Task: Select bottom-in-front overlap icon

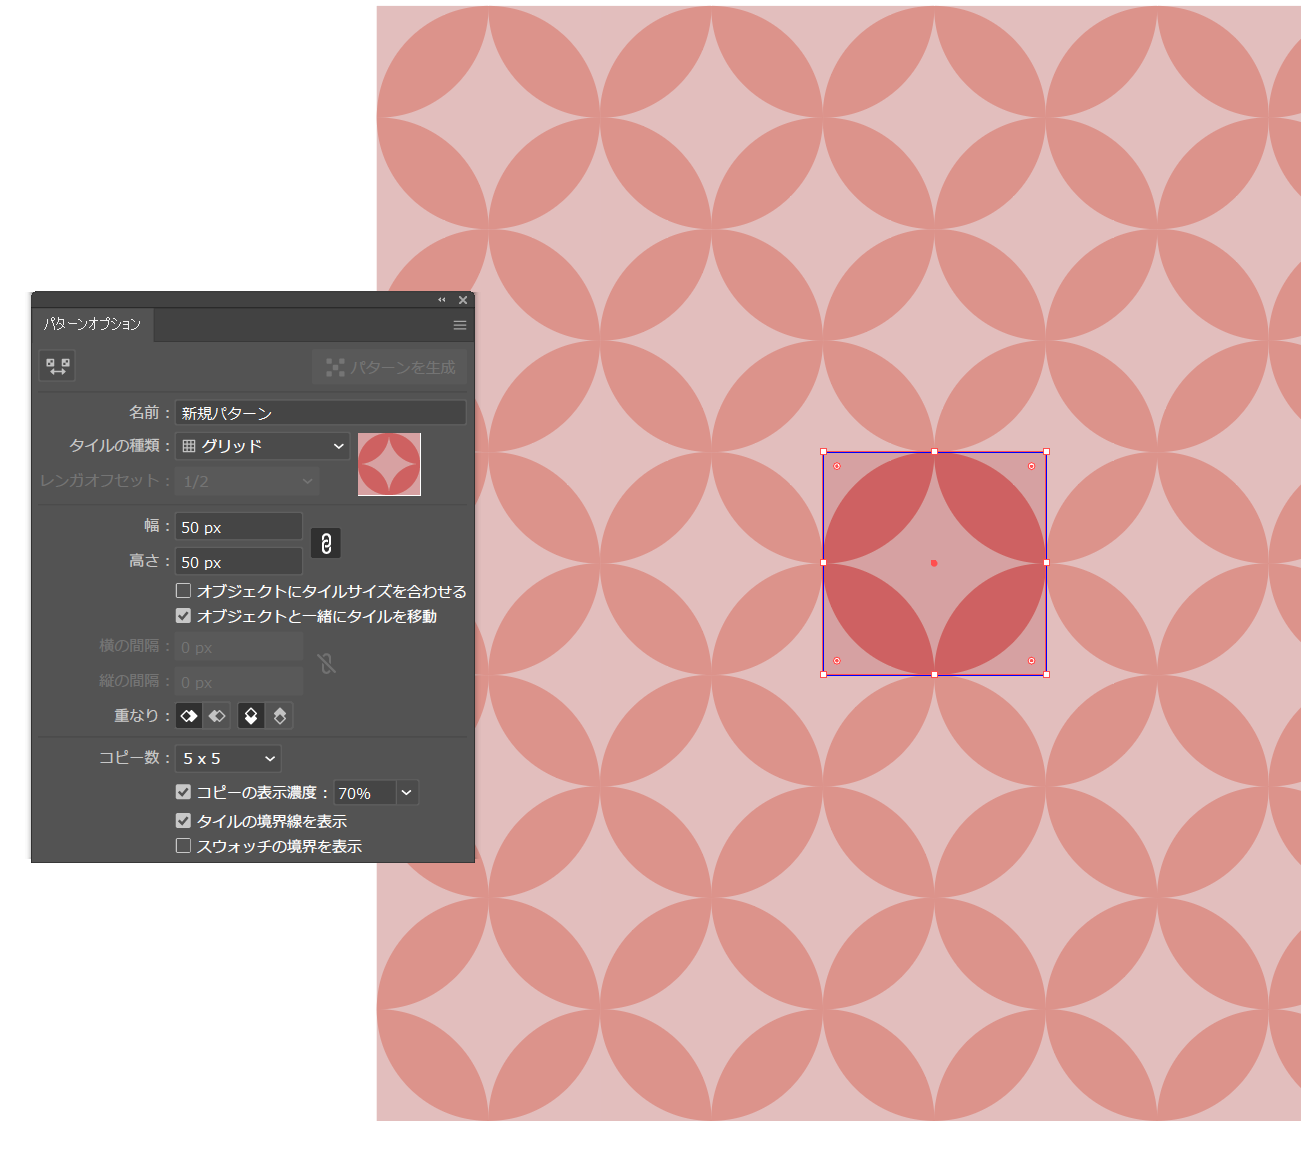Action: coord(280,716)
